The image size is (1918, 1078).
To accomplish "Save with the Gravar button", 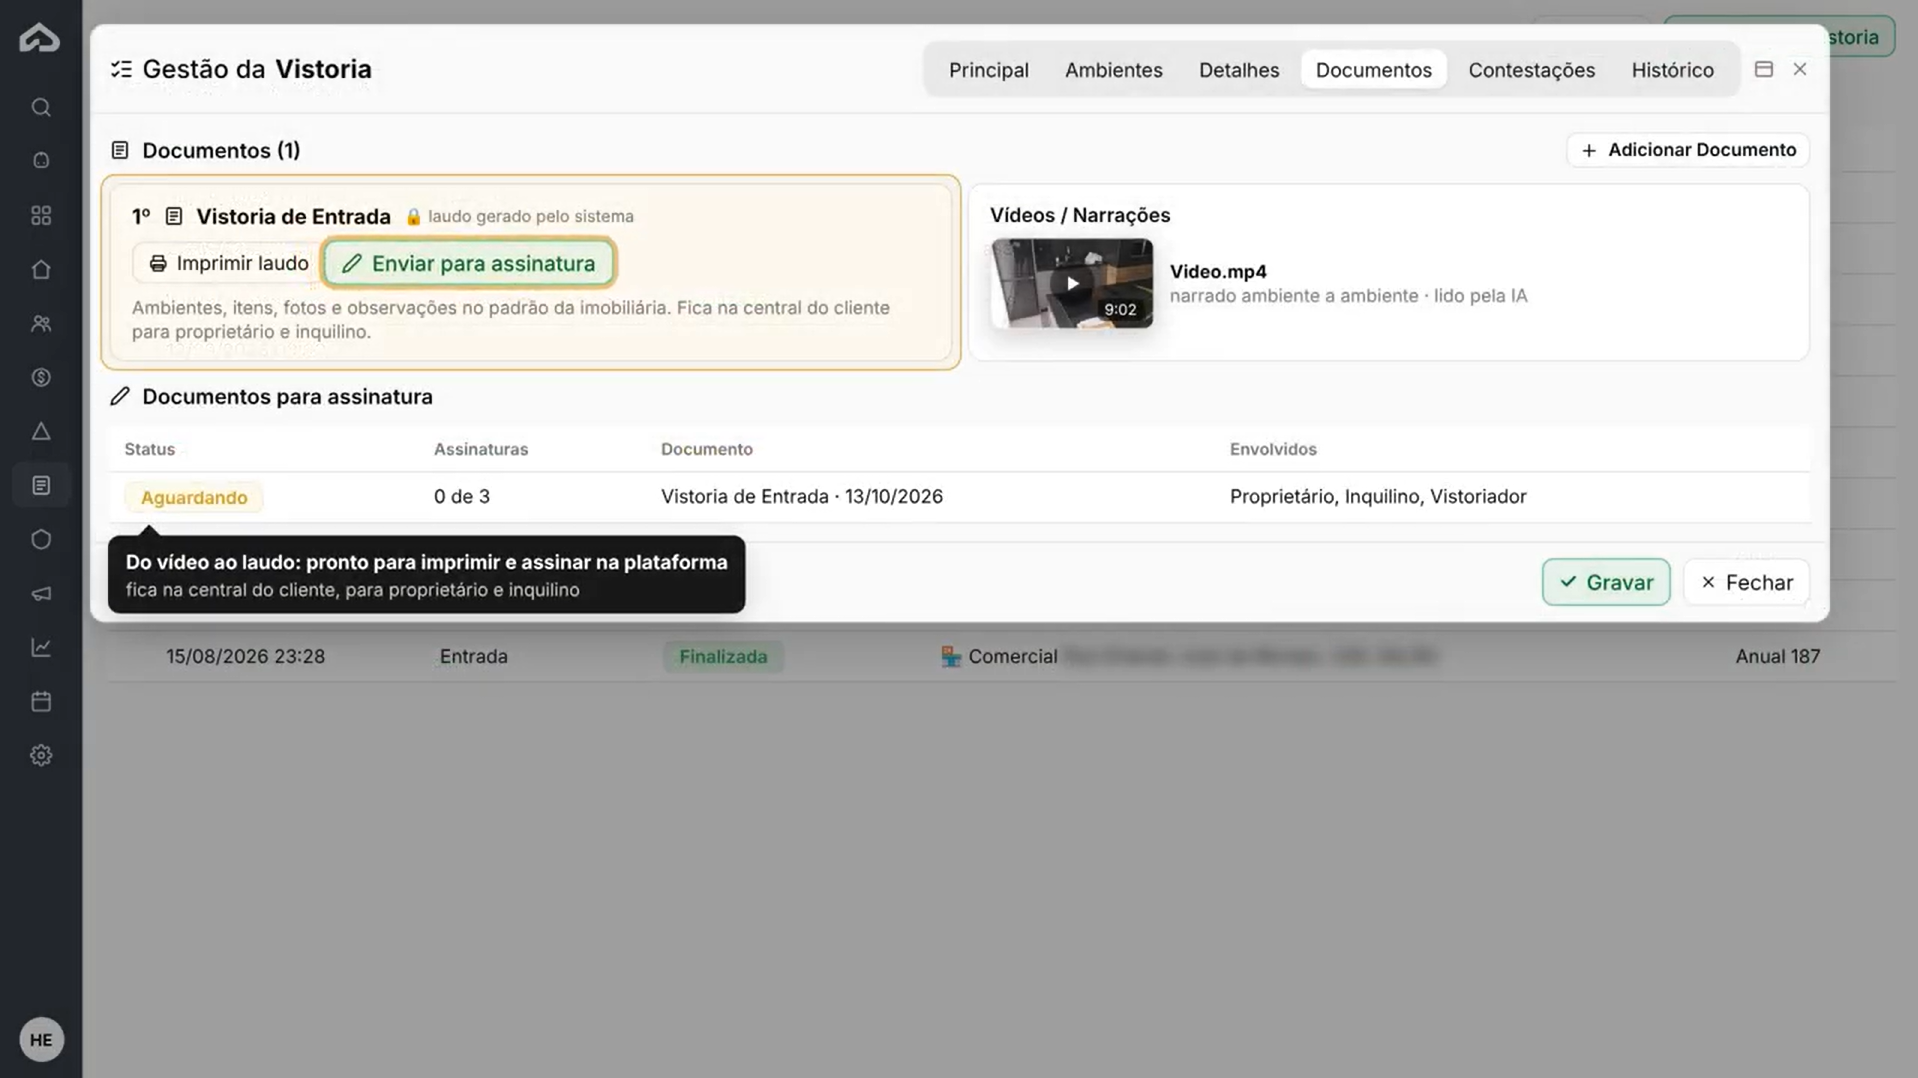I will point(1606,582).
